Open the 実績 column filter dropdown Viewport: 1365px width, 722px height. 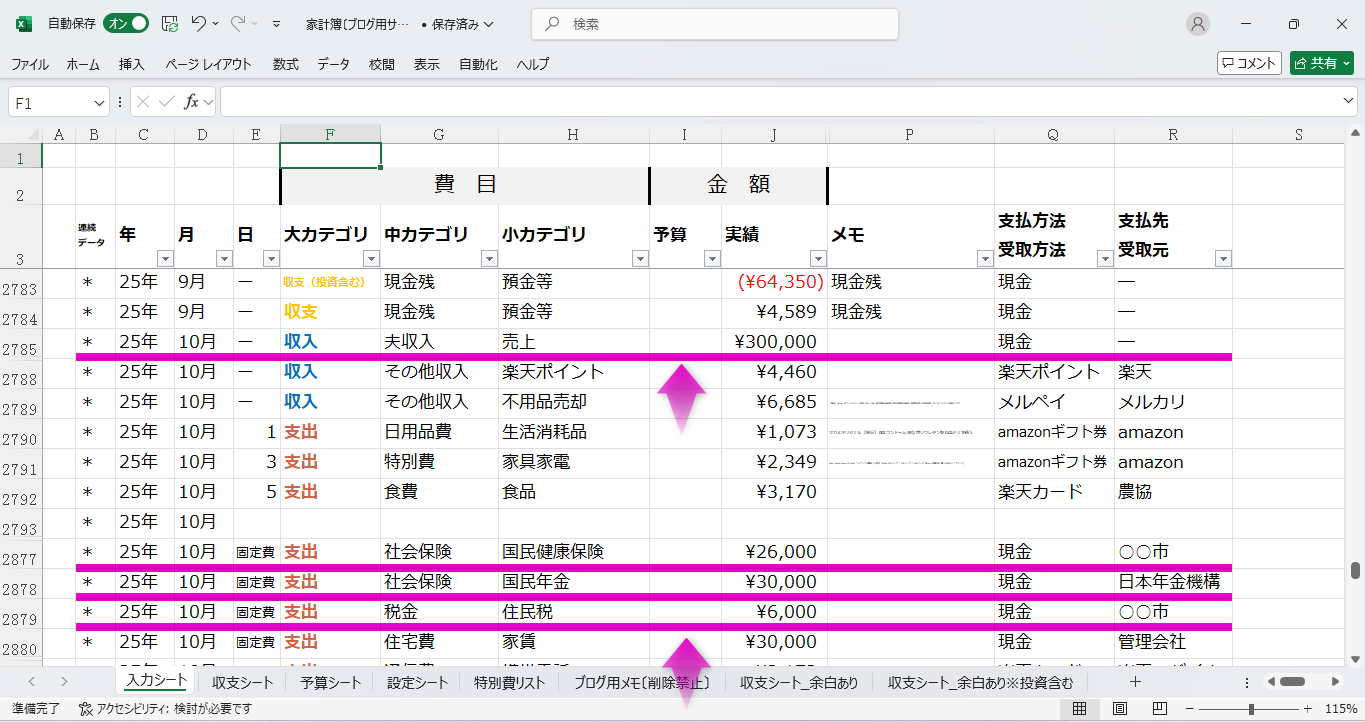pyautogui.click(x=817, y=259)
